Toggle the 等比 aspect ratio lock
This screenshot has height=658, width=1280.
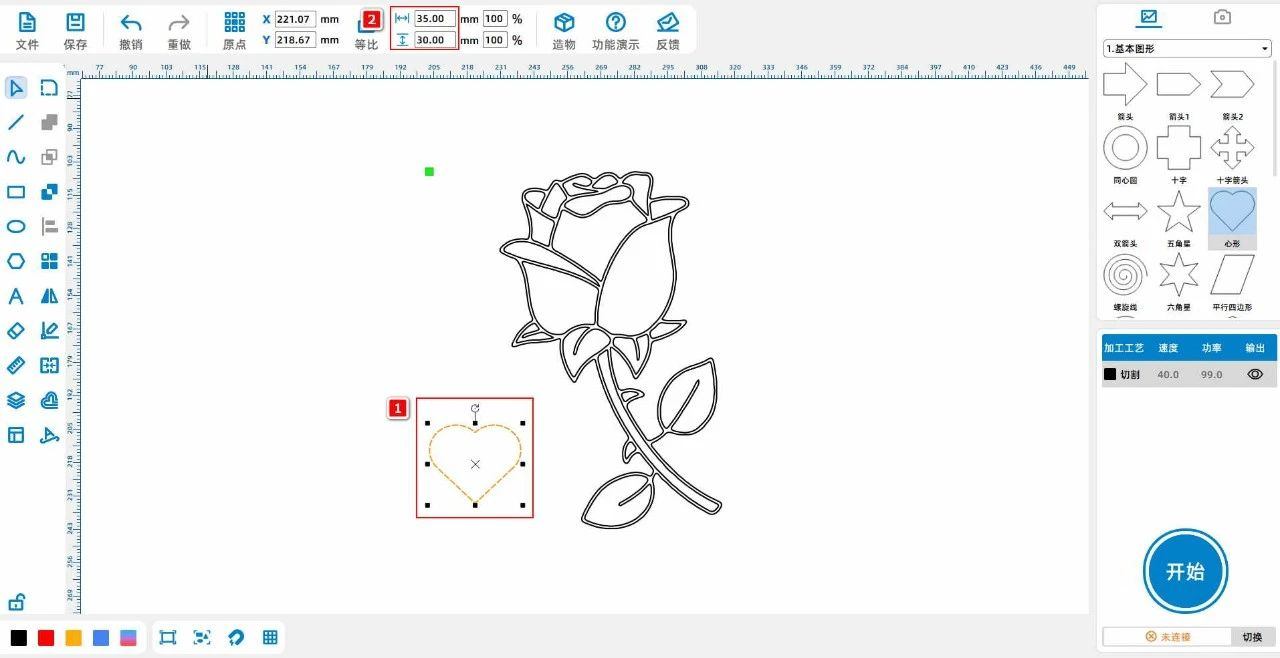[x=366, y=30]
